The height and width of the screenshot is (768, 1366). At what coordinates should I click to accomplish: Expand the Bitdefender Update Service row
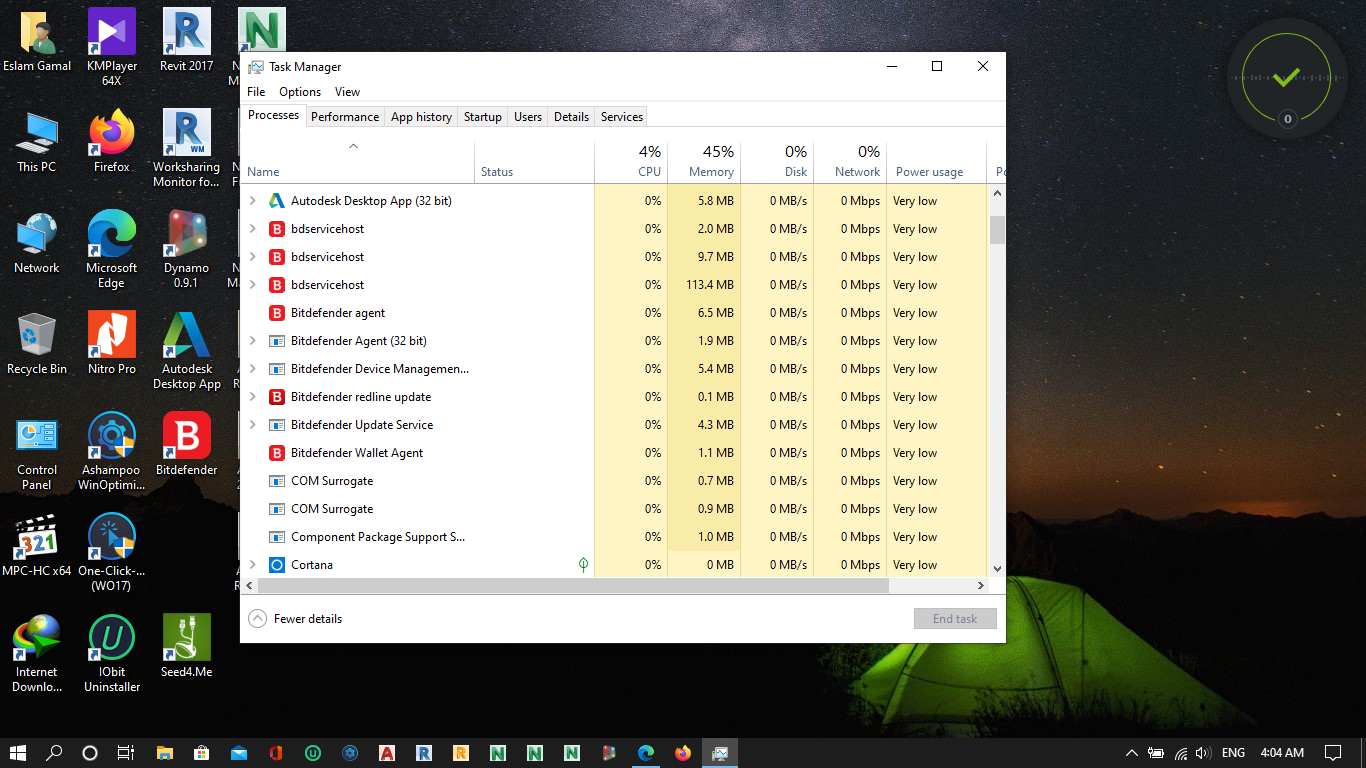pyautogui.click(x=253, y=425)
